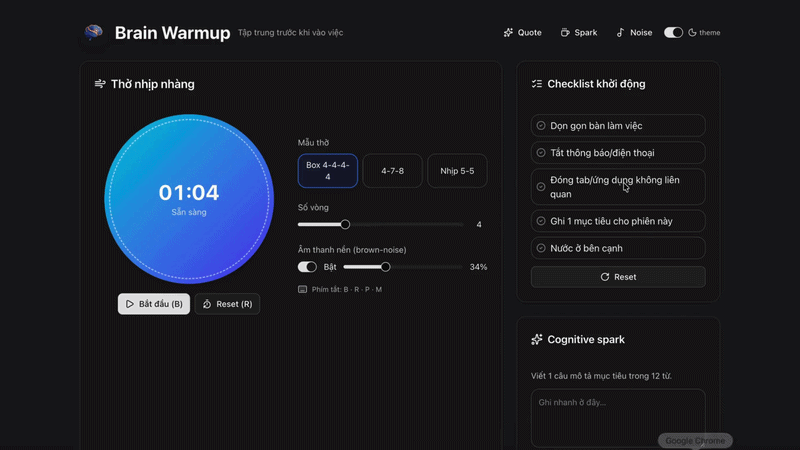Select the Nhịp 5-5 breathing pattern
Image resolution: width=800 pixels, height=450 pixels.
[x=457, y=171]
